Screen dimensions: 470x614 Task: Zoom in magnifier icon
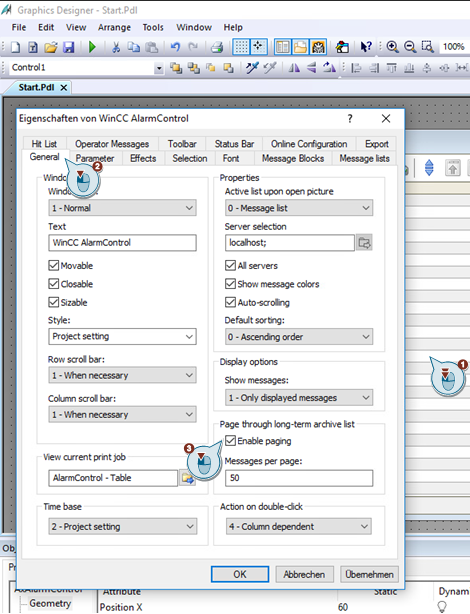(392, 47)
